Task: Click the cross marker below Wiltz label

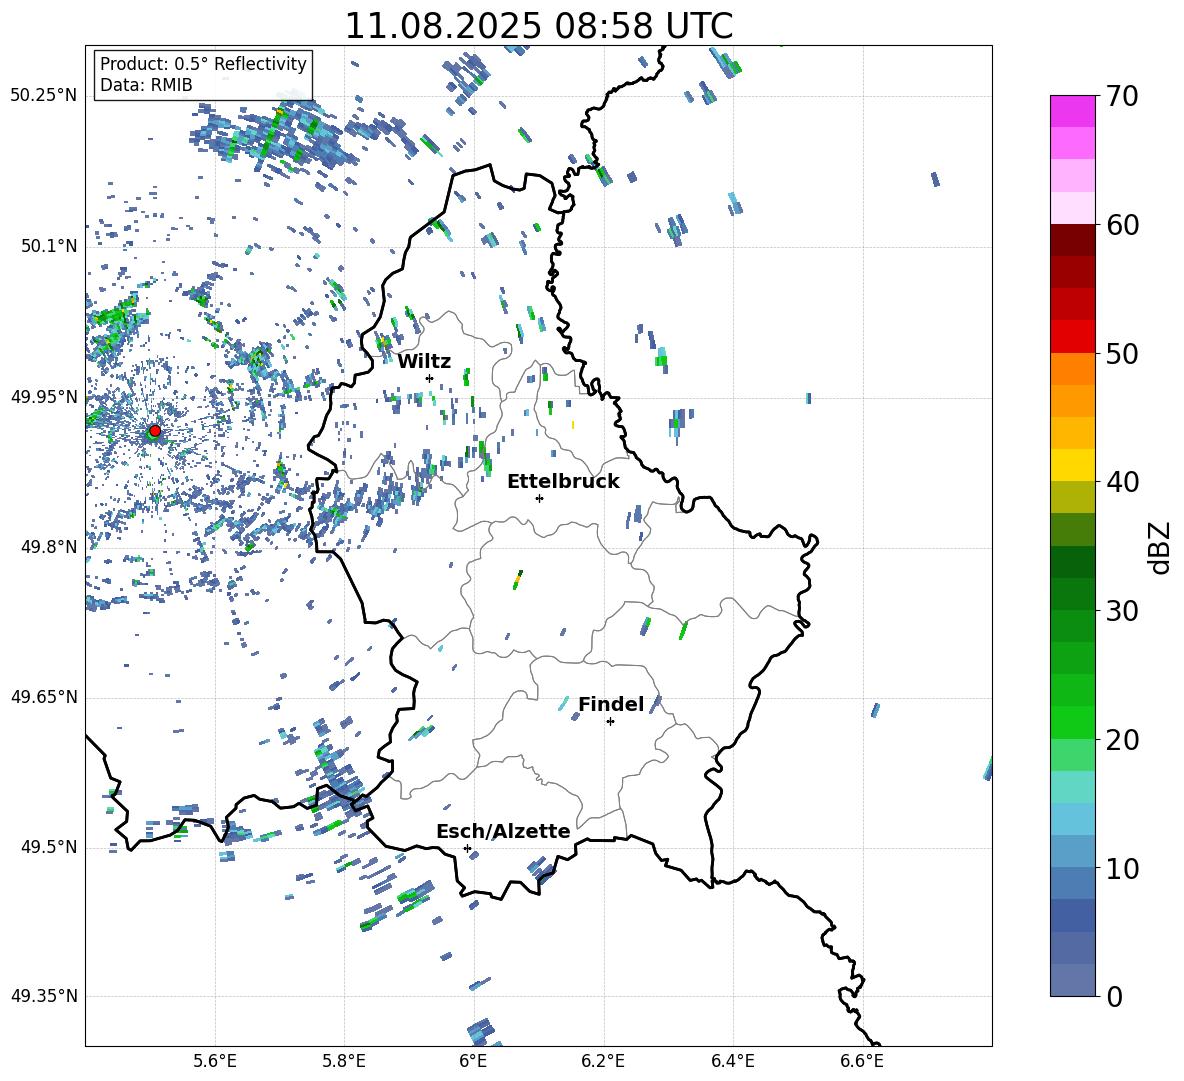Action: (x=429, y=378)
